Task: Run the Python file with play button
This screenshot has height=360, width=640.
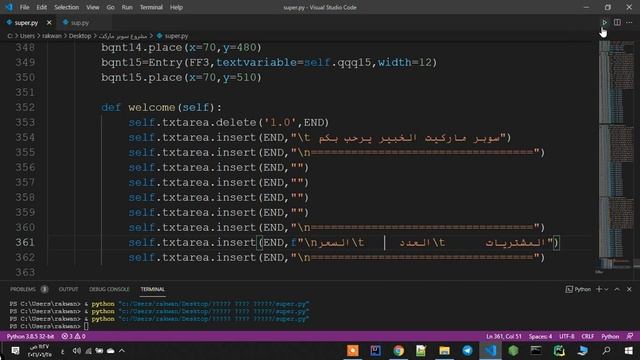Action: tap(604, 22)
